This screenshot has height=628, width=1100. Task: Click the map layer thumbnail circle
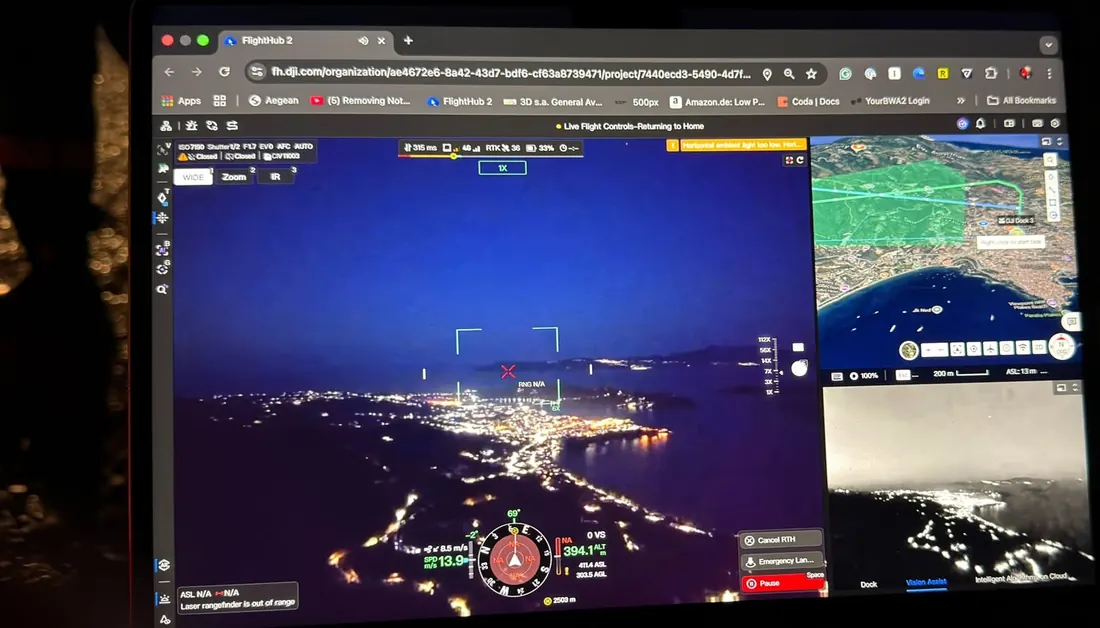909,350
